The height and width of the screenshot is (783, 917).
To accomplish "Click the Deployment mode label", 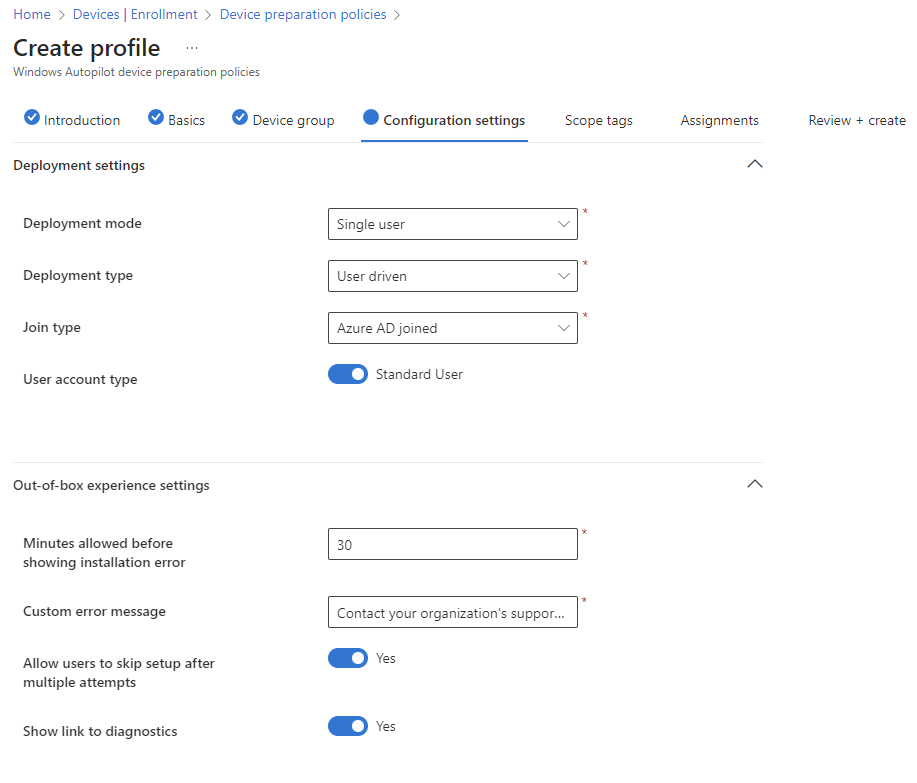I will (x=82, y=223).
